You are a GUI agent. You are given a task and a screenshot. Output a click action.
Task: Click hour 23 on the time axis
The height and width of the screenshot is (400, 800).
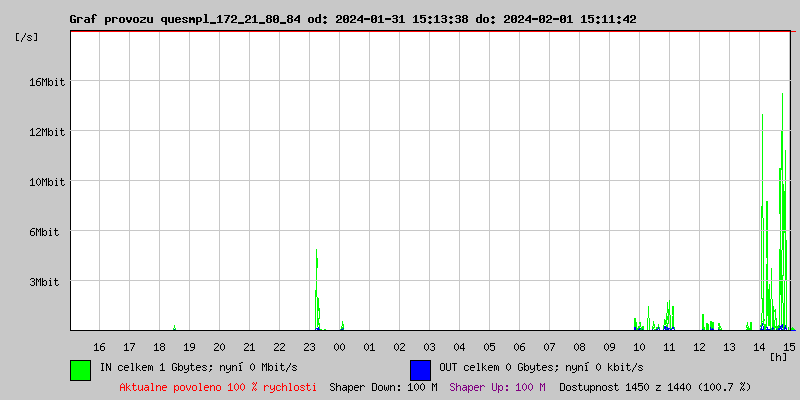tap(310, 346)
